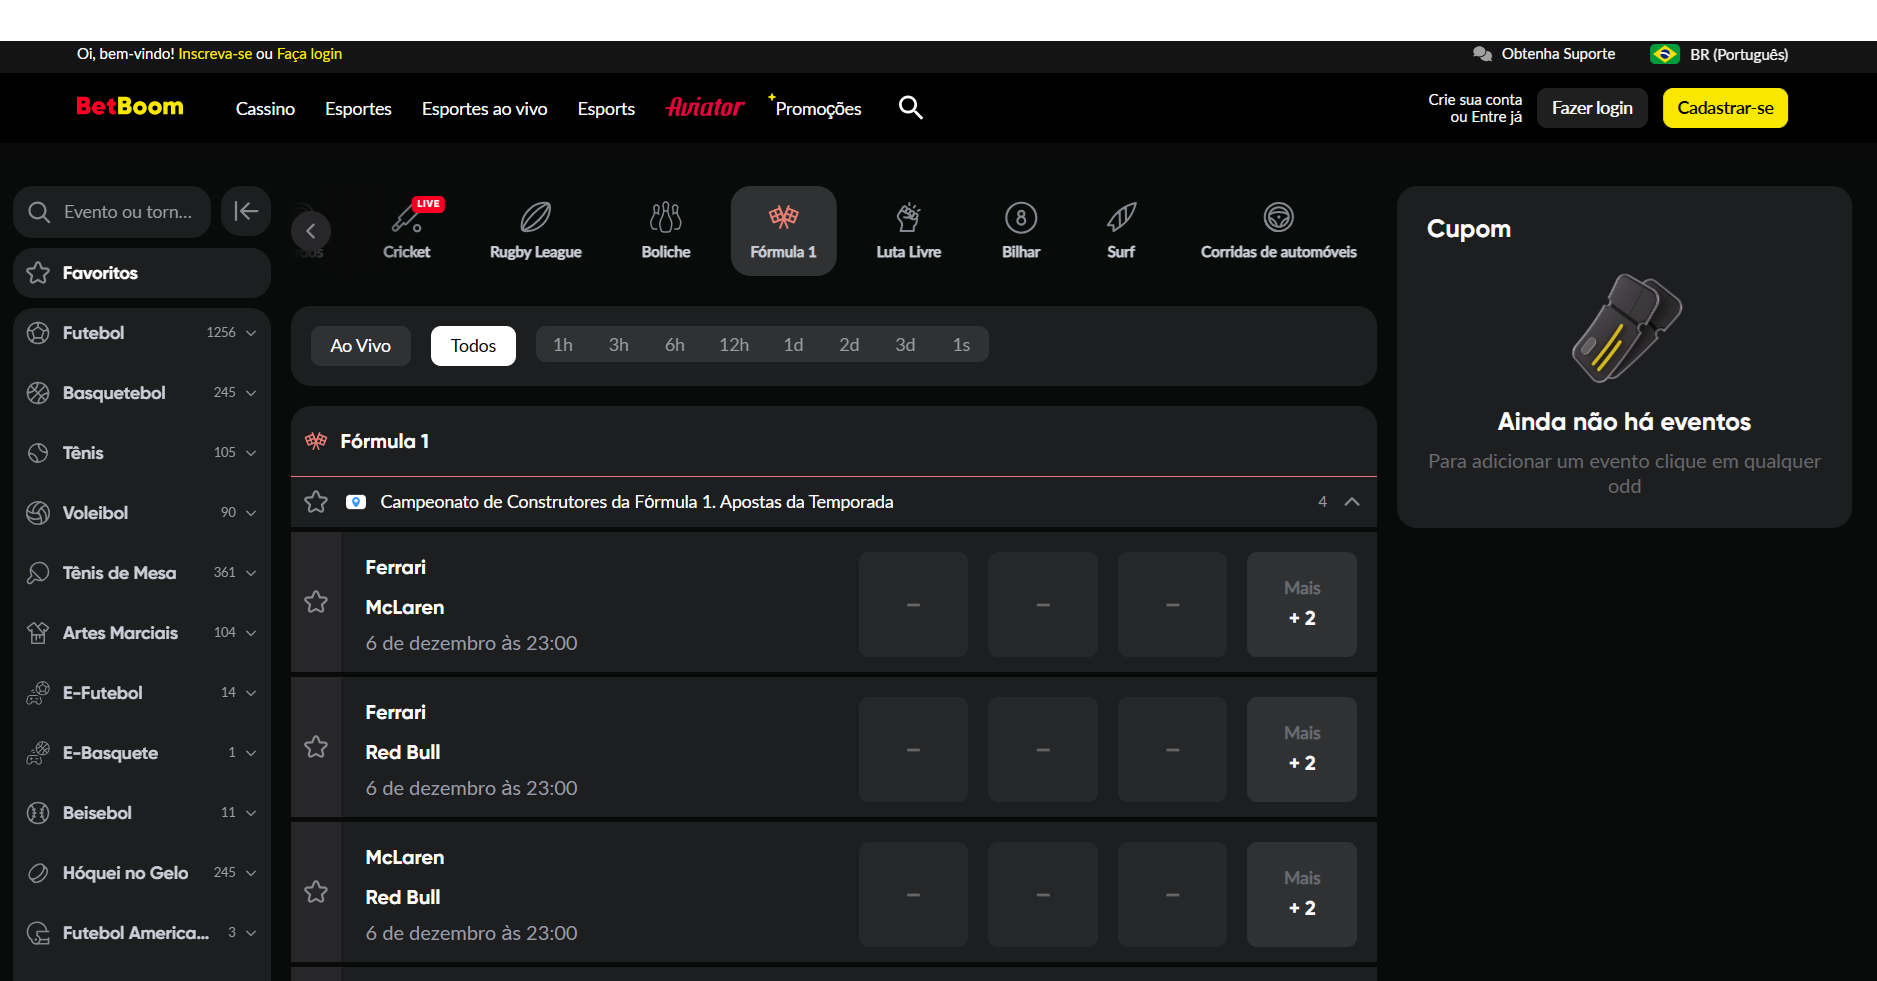Collapse the Campeonato de Construtores section
Screen dimensions: 1877x981
point(1352,502)
